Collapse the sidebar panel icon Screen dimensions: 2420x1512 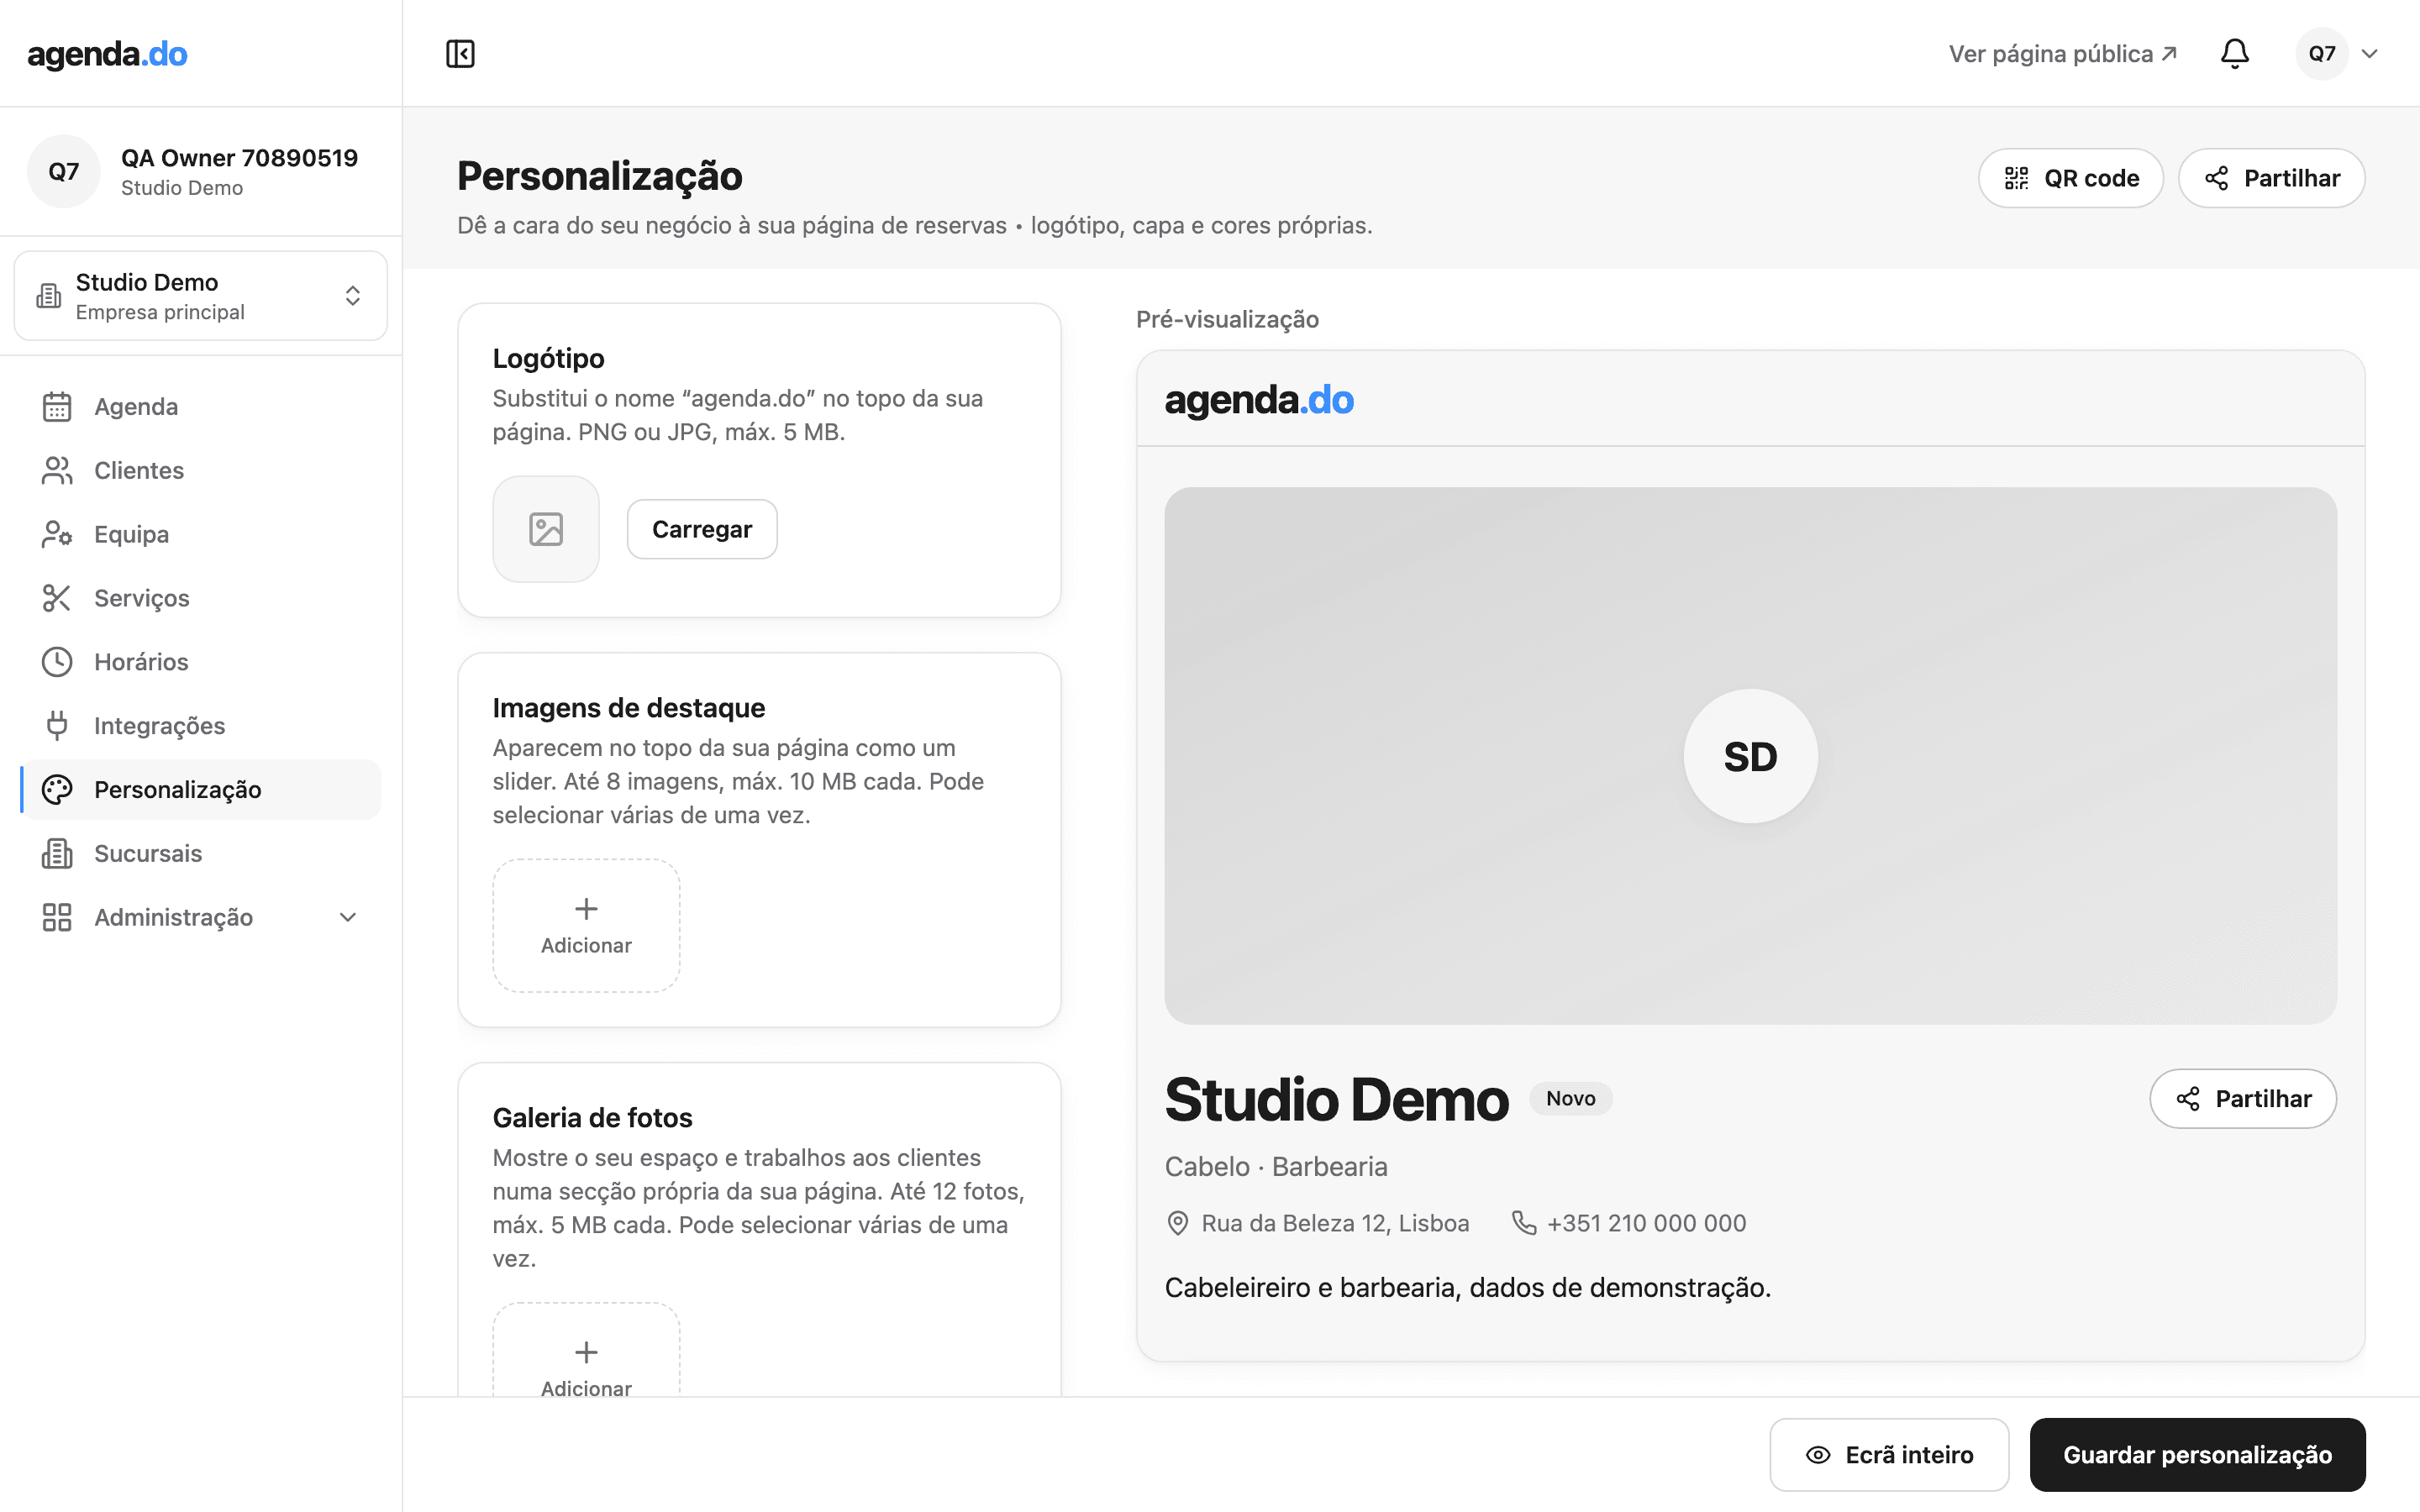460,53
